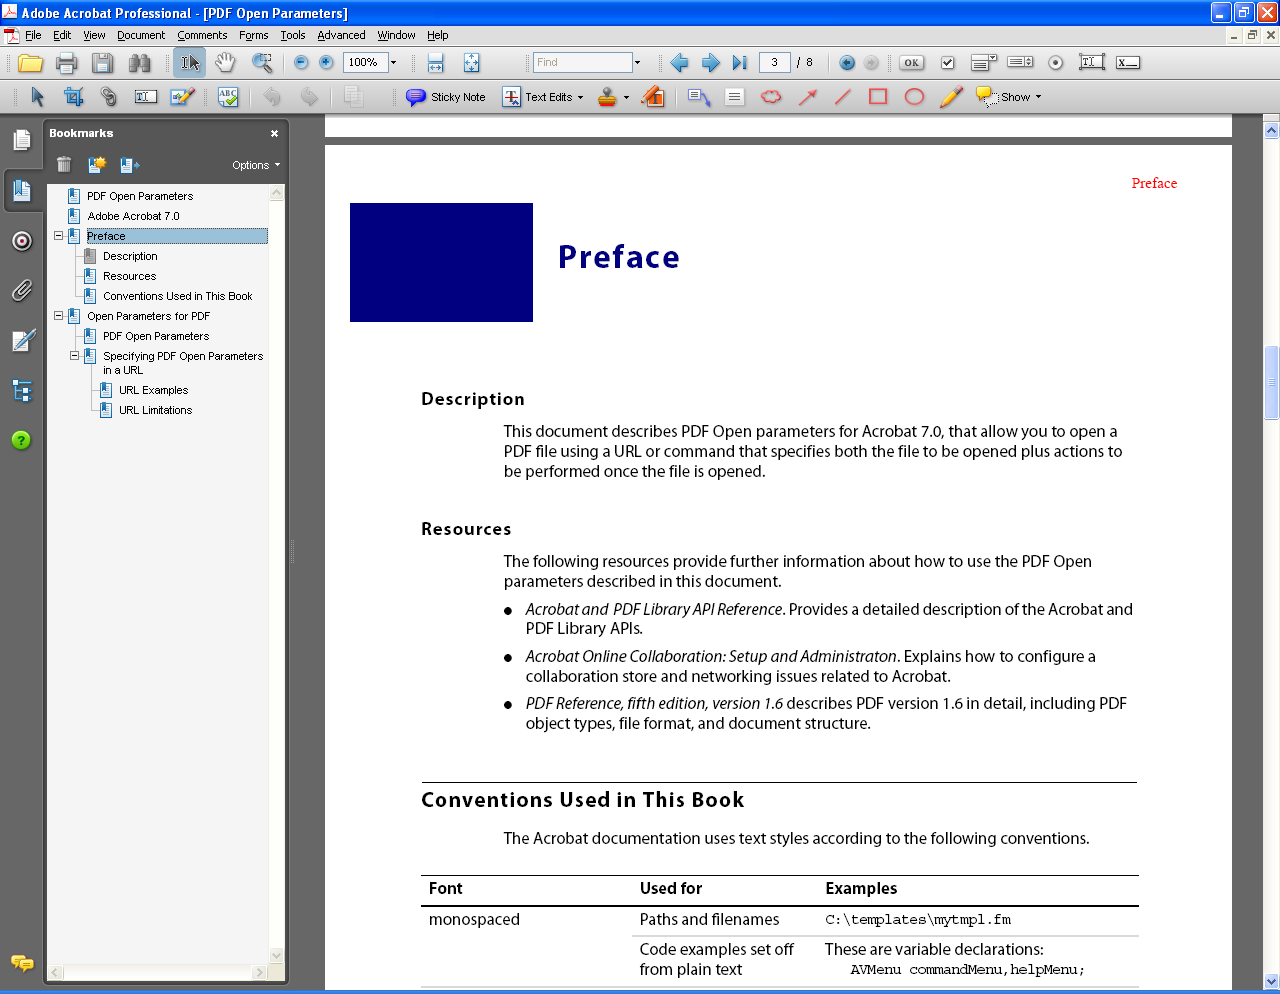Image resolution: width=1280 pixels, height=994 pixels.
Task: Select the Crop Pages tool
Action: 74,96
